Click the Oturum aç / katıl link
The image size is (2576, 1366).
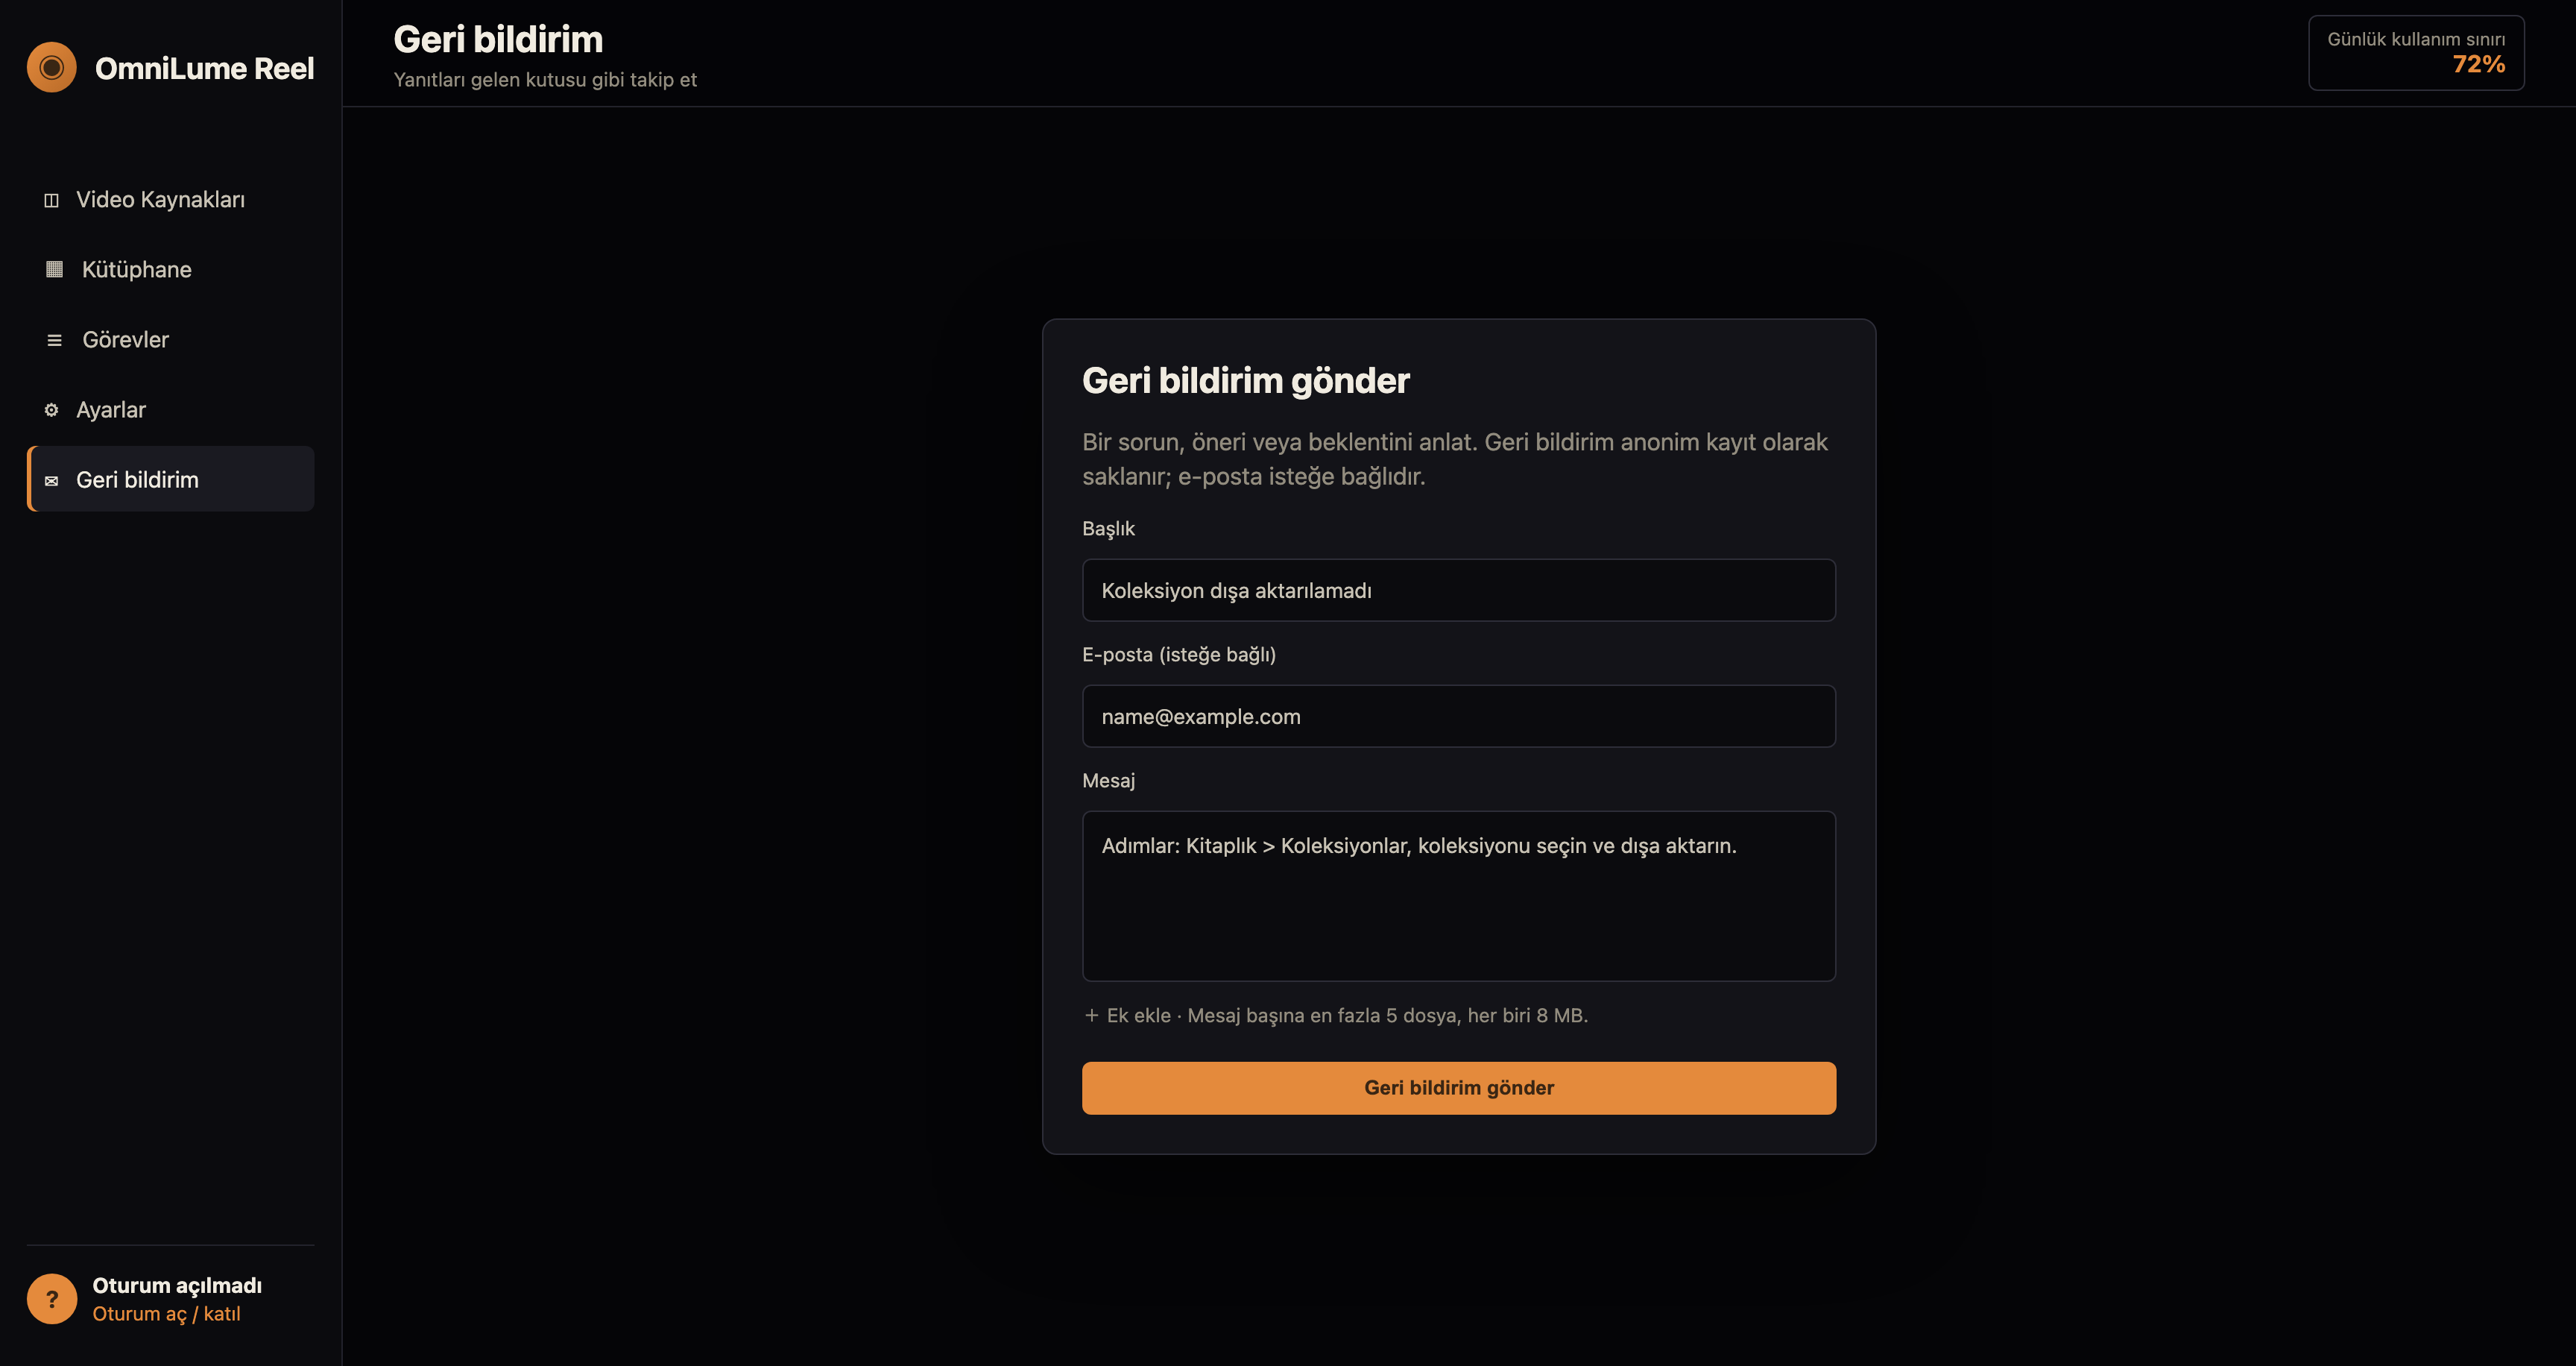tap(166, 1314)
